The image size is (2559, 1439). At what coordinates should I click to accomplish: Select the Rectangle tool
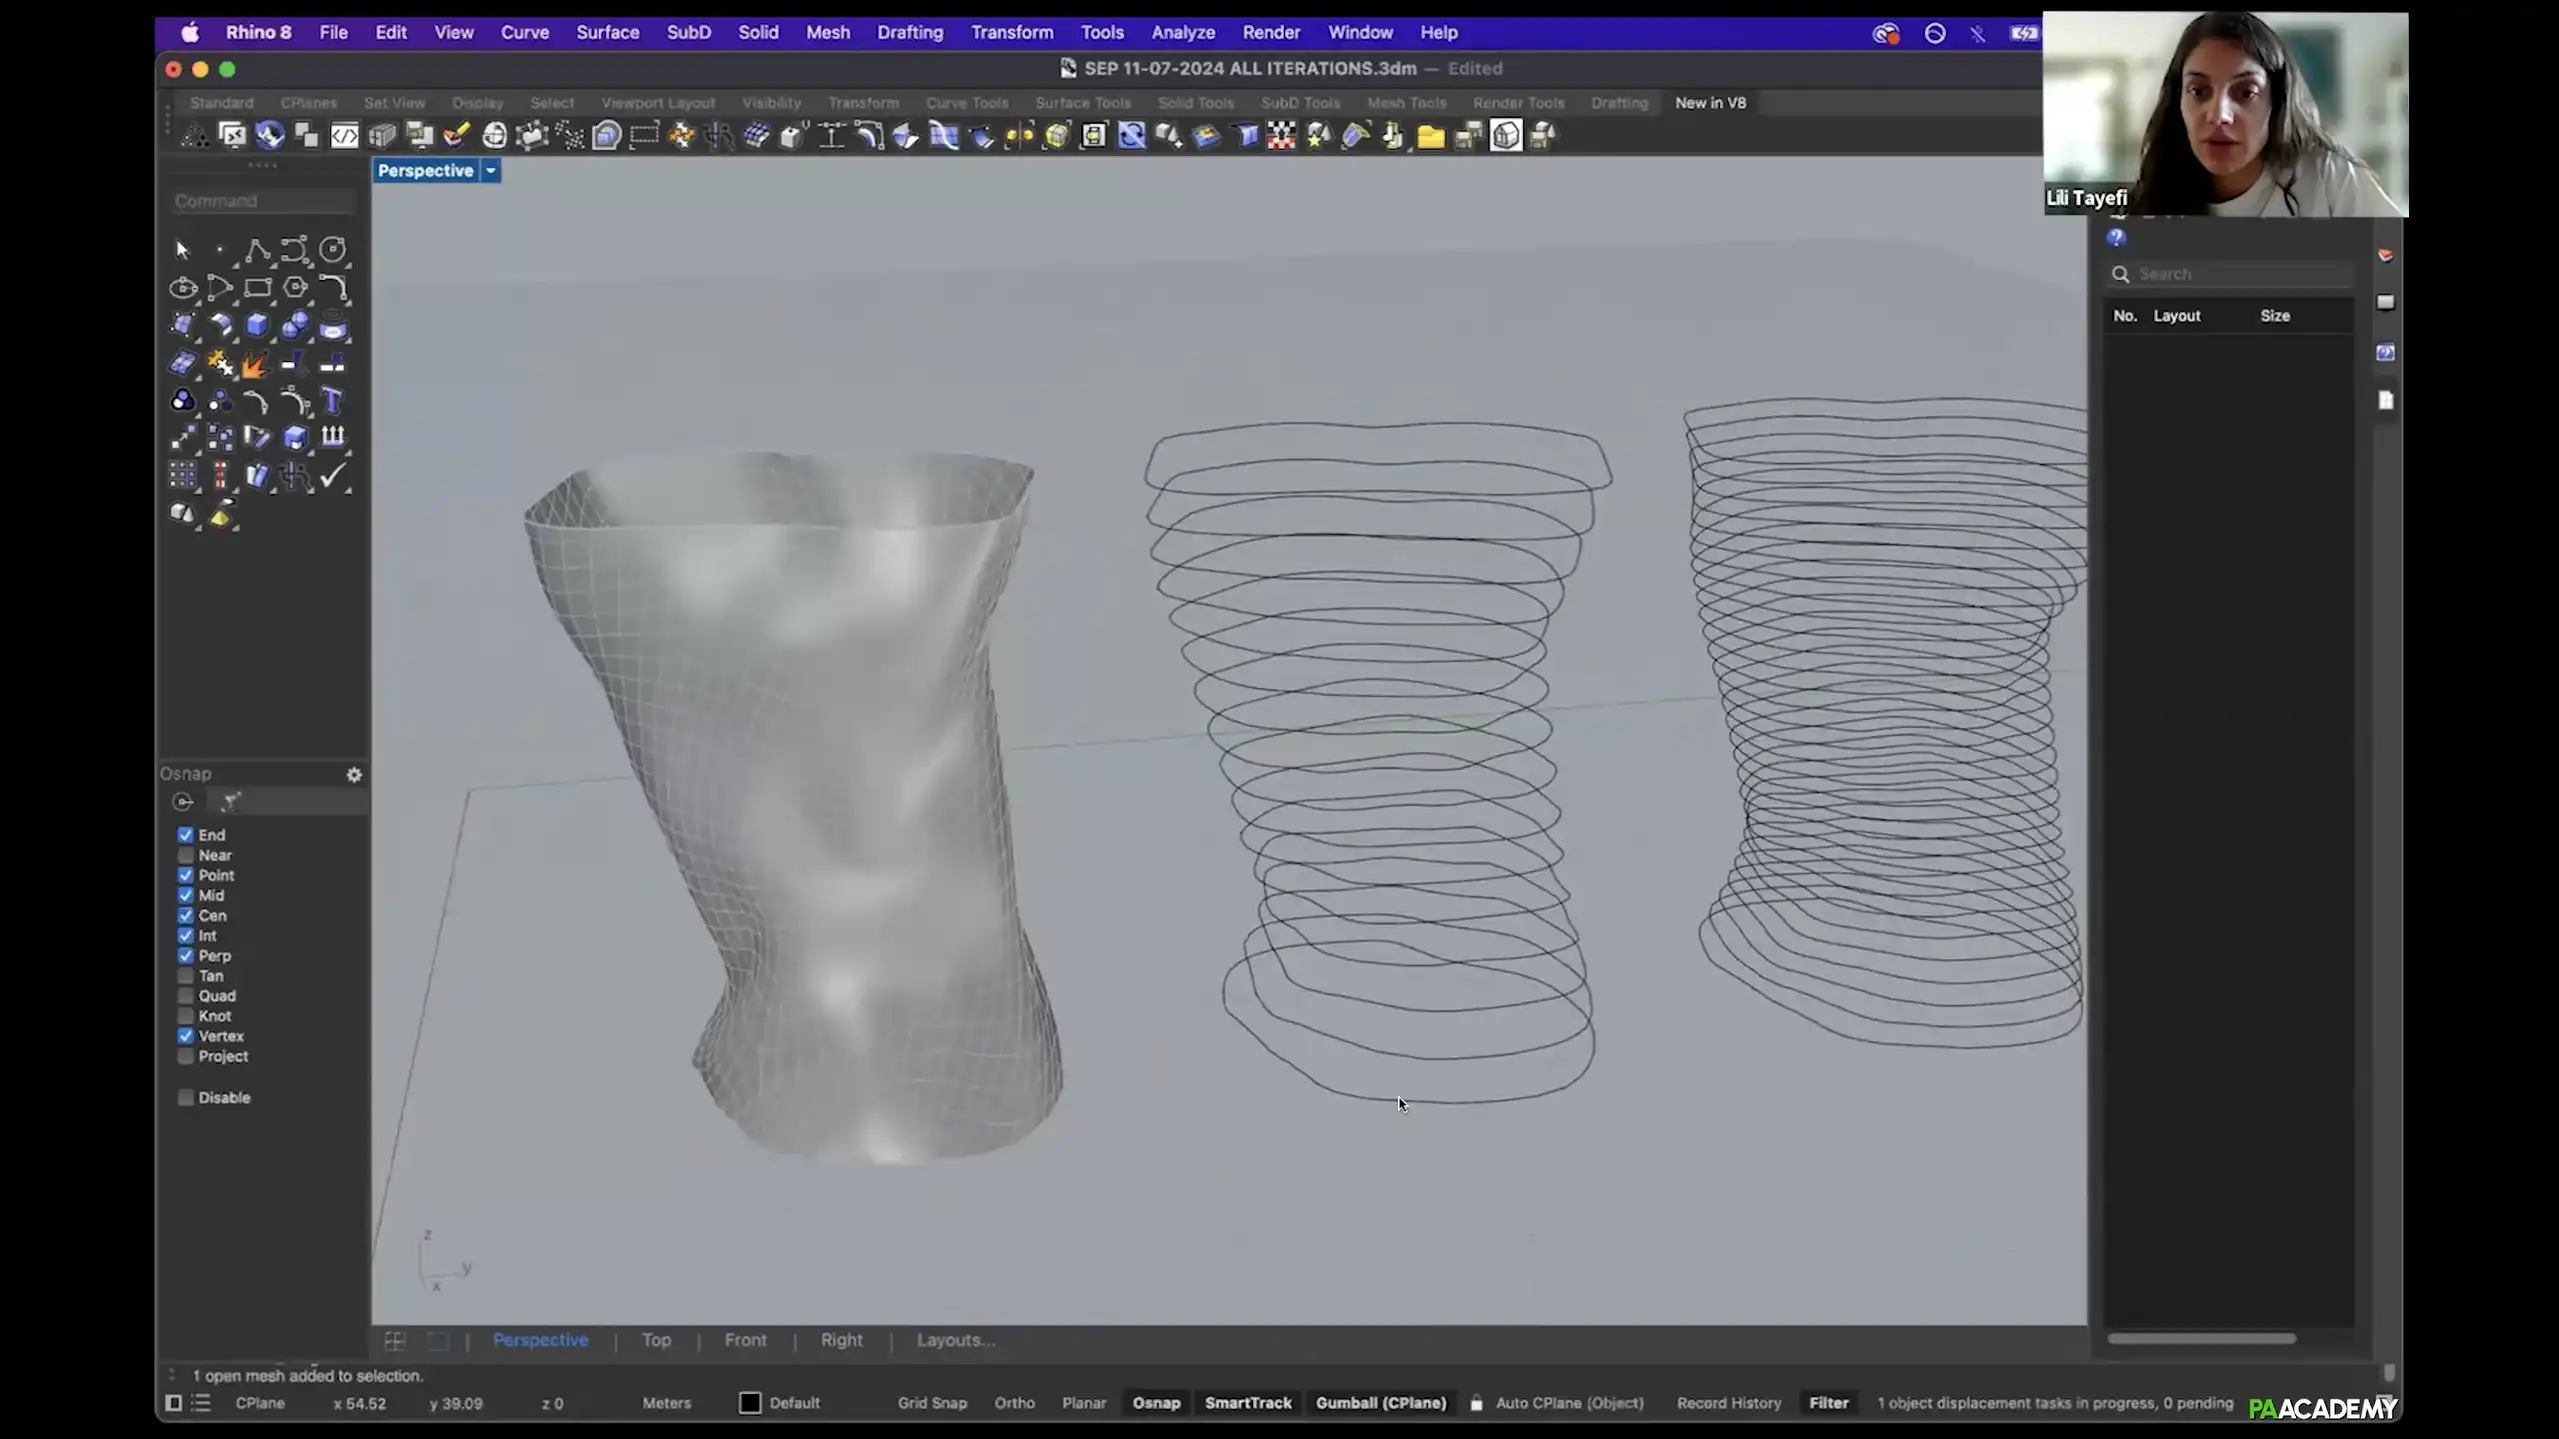click(257, 288)
